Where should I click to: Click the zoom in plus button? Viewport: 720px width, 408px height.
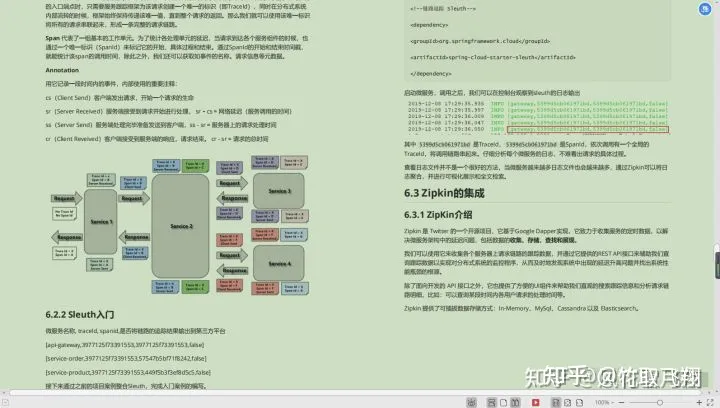pos(699,402)
